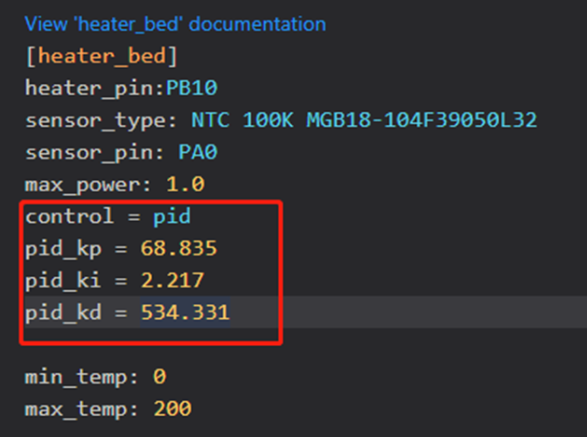Click the sensor_pin key text
587x437 pixels.
click(x=90, y=153)
